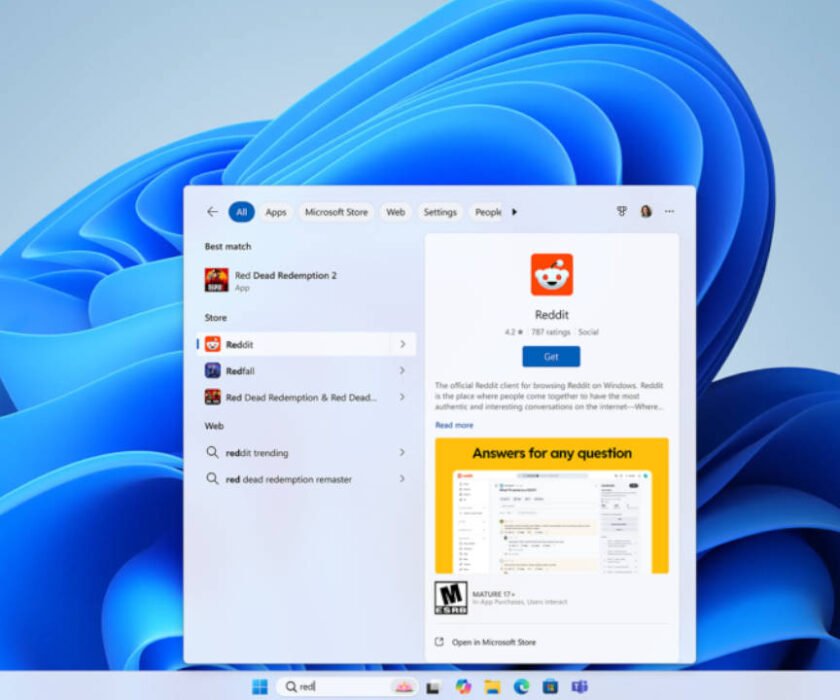The width and height of the screenshot is (840, 700).
Task: Switch to the Microsoft Store filter
Action: (336, 212)
